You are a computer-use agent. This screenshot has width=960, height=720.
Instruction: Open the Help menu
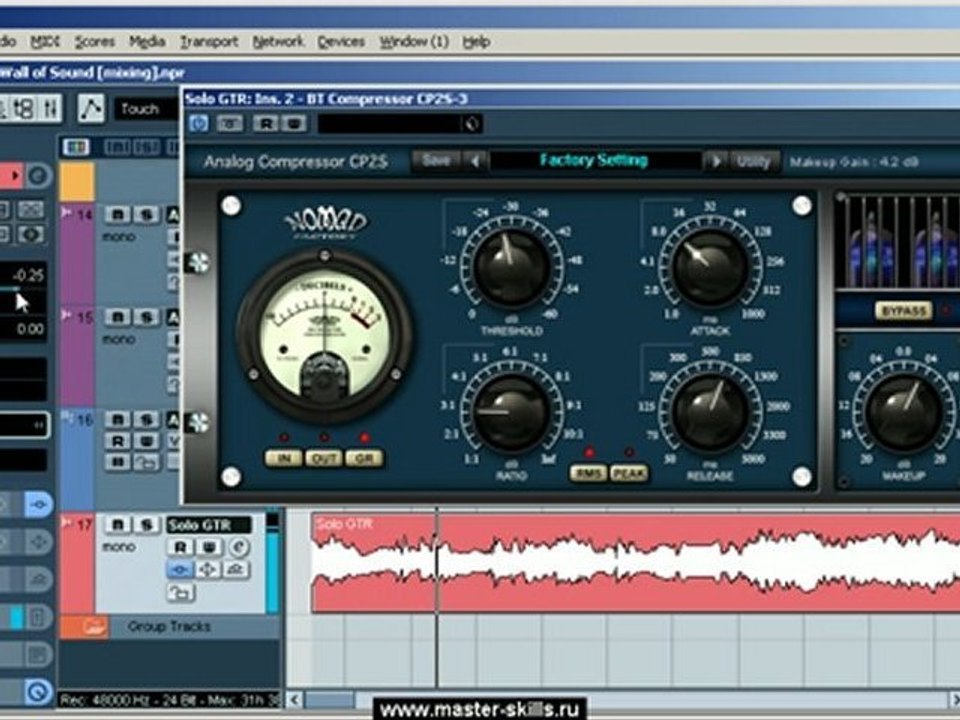pyautogui.click(x=476, y=42)
